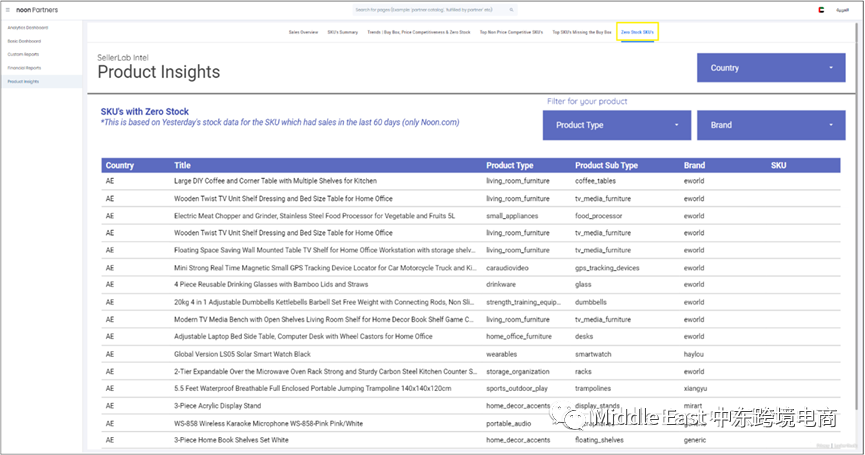Click 'sports_outdoor_play' product type cell

(517, 388)
